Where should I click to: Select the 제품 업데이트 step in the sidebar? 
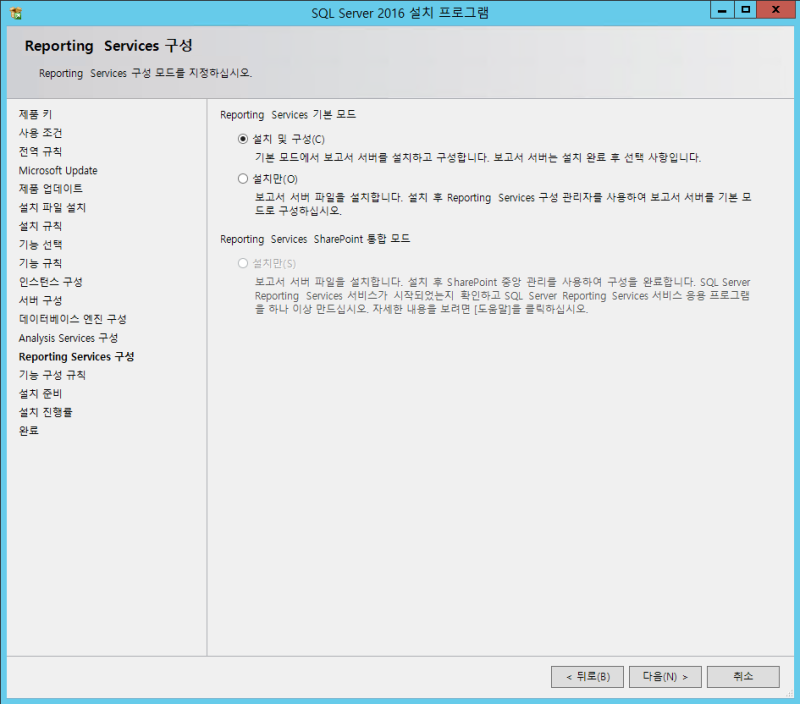click(51, 189)
